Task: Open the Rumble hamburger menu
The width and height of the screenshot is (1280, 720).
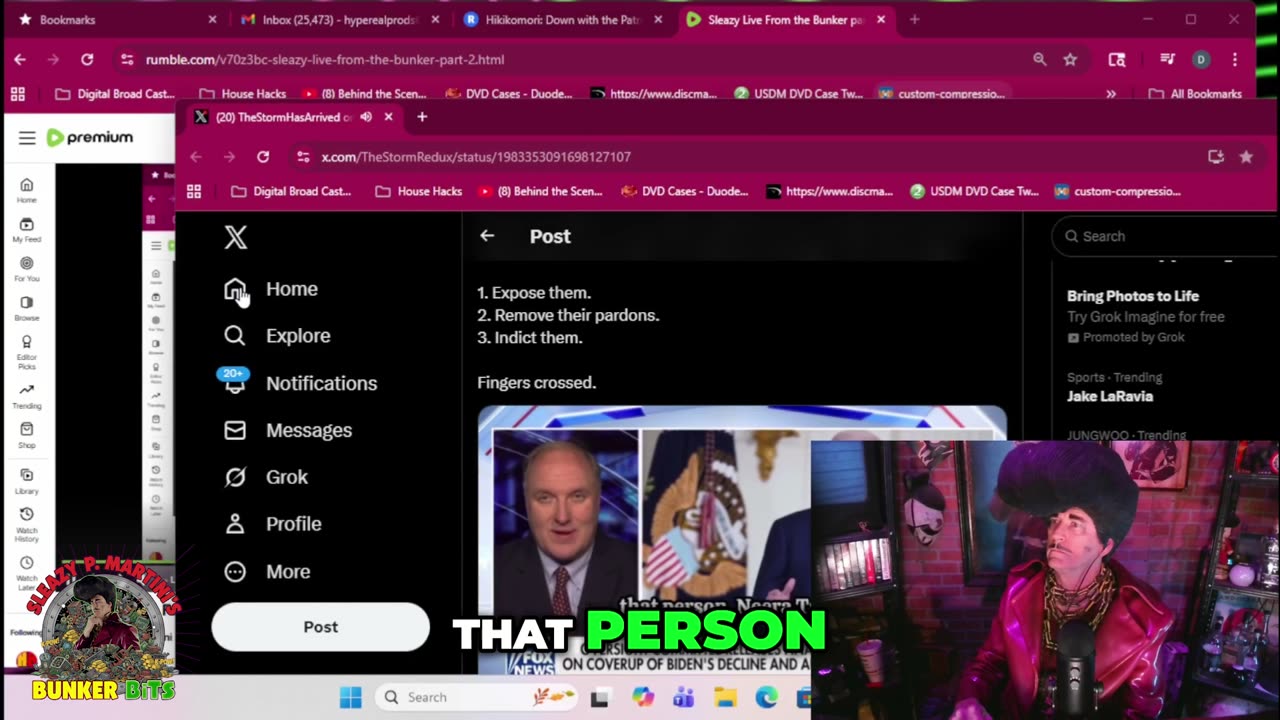Action: coord(27,138)
